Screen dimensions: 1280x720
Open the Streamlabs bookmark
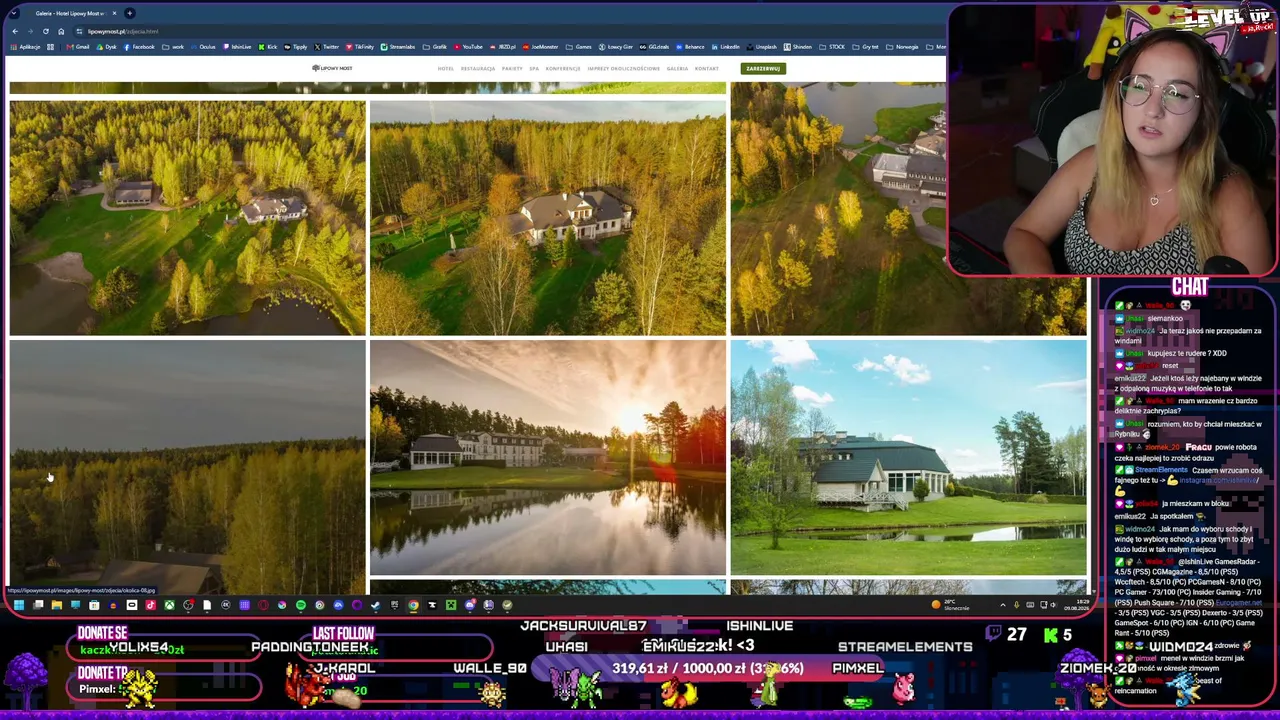399,47
